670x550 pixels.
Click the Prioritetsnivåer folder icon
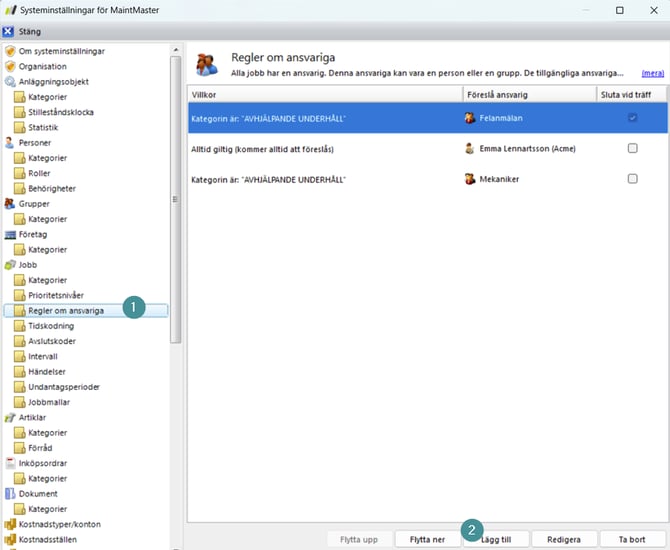click(x=20, y=295)
